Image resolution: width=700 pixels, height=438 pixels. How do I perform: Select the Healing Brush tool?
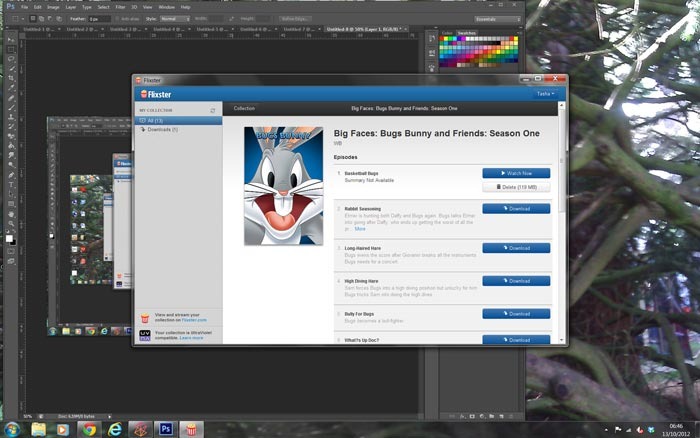[x=11, y=98]
